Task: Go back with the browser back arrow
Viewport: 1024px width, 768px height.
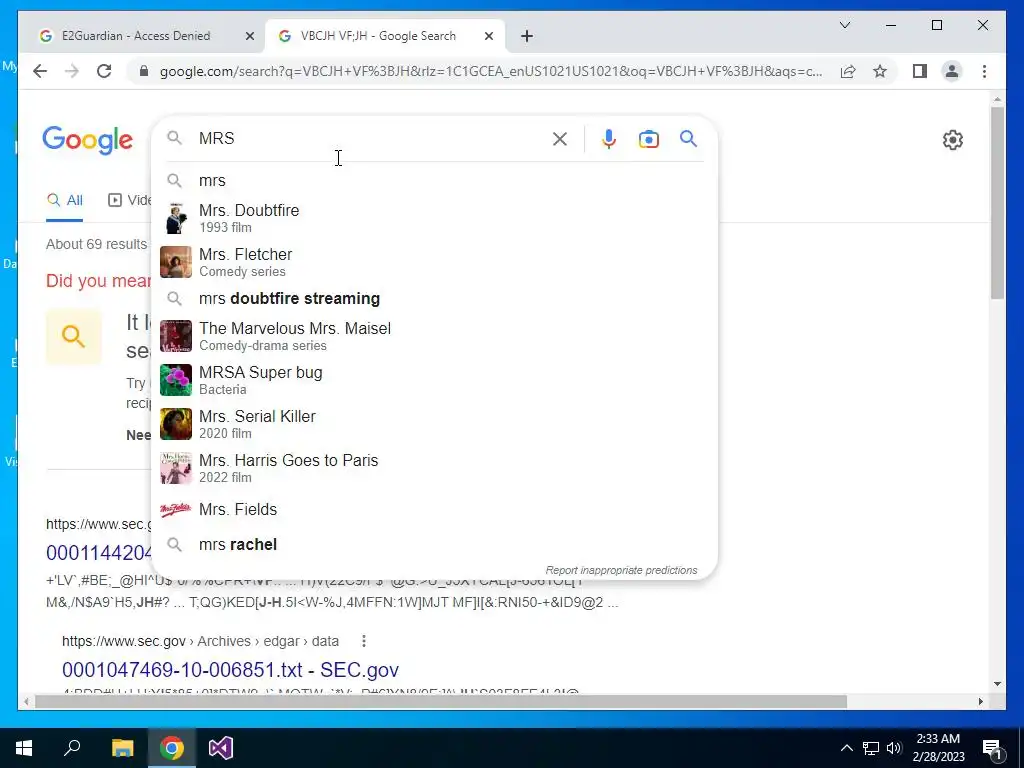Action: (40, 71)
